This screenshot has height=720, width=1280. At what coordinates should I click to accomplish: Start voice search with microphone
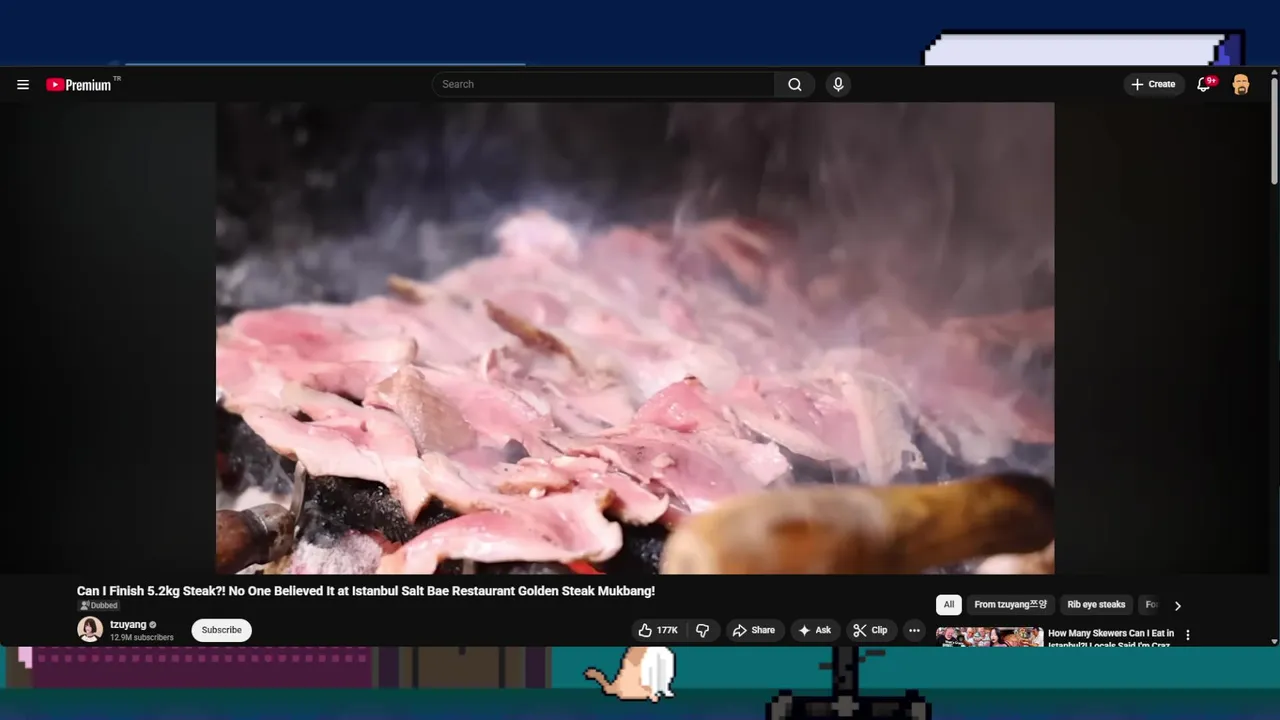tap(838, 85)
